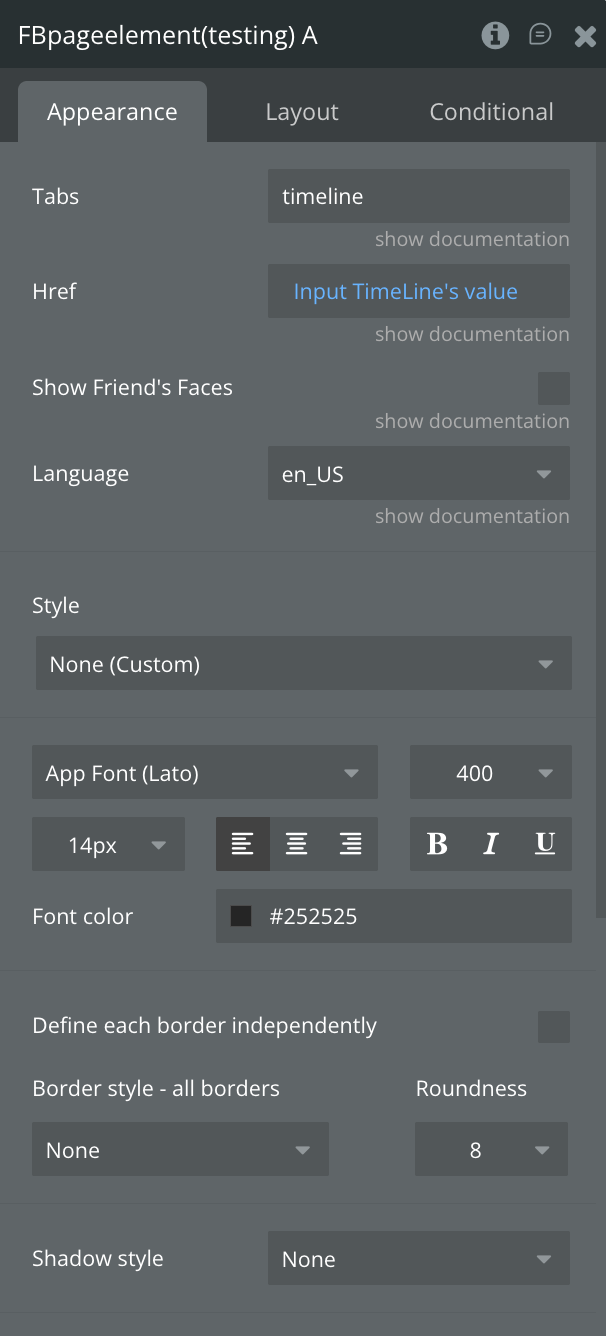Toggle bold font formatting
The image size is (606, 1336).
pyautogui.click(x=437, y=844)
